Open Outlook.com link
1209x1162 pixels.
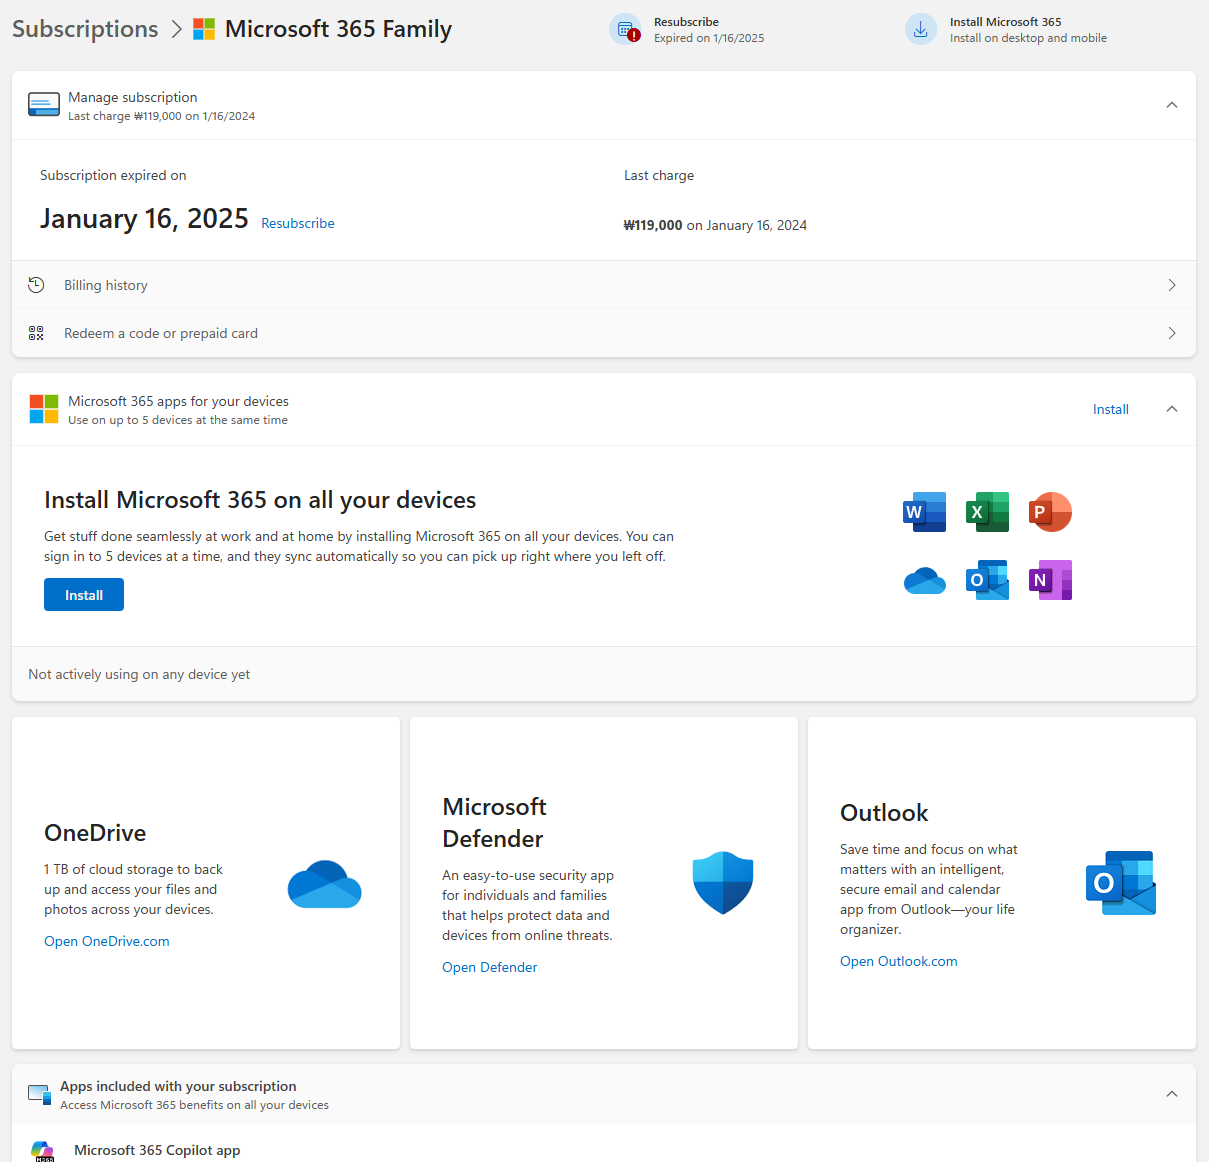(899, 961)
